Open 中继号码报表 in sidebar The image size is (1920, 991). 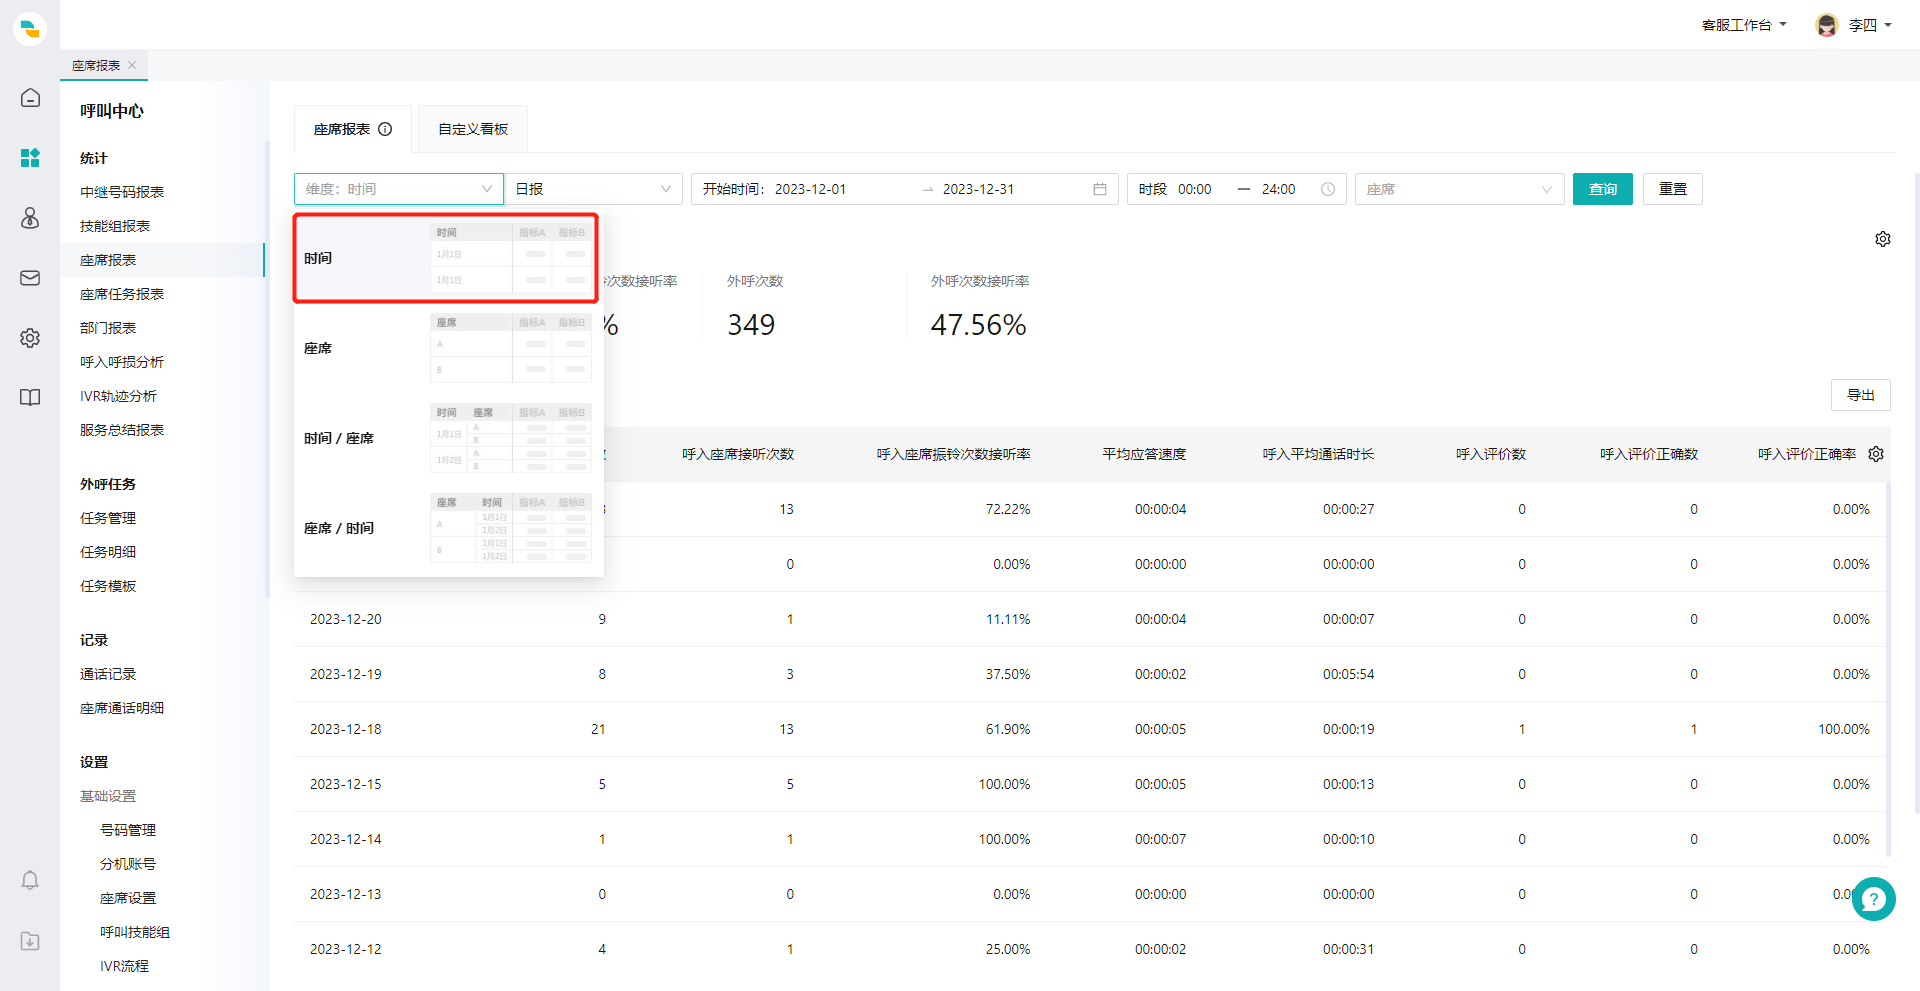tap(122, 192)
